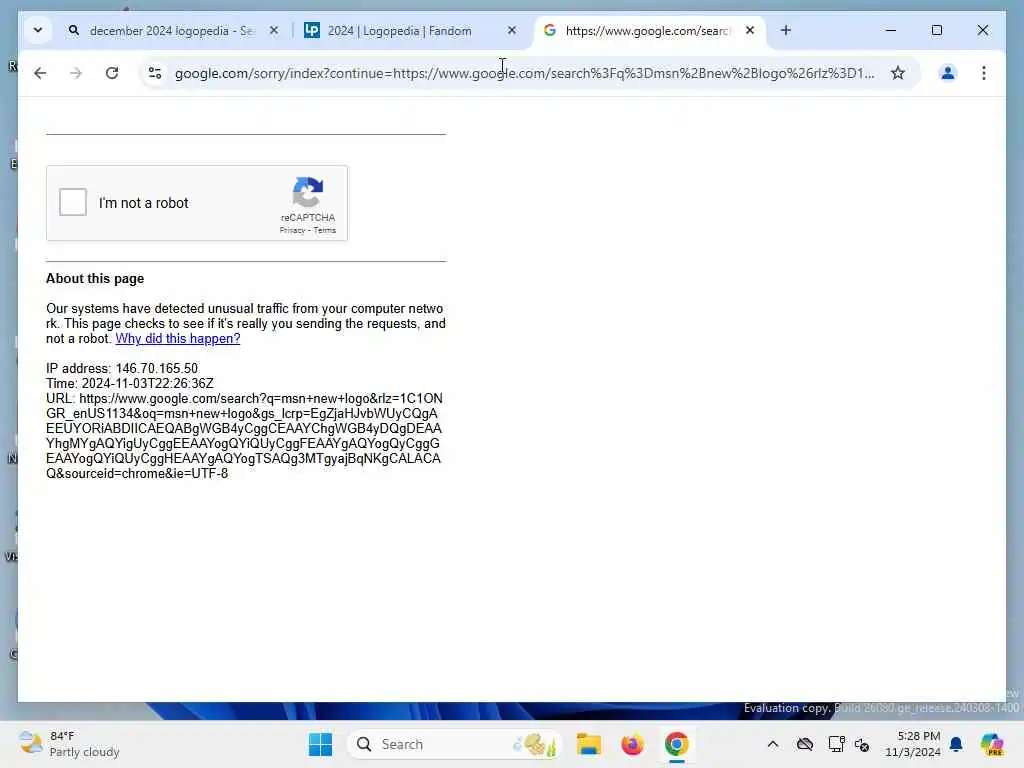This screenshot has width=1024, height=768.
Task: Click the taskbar Search box
Action: pyautogui.click(x=455, y=744)
